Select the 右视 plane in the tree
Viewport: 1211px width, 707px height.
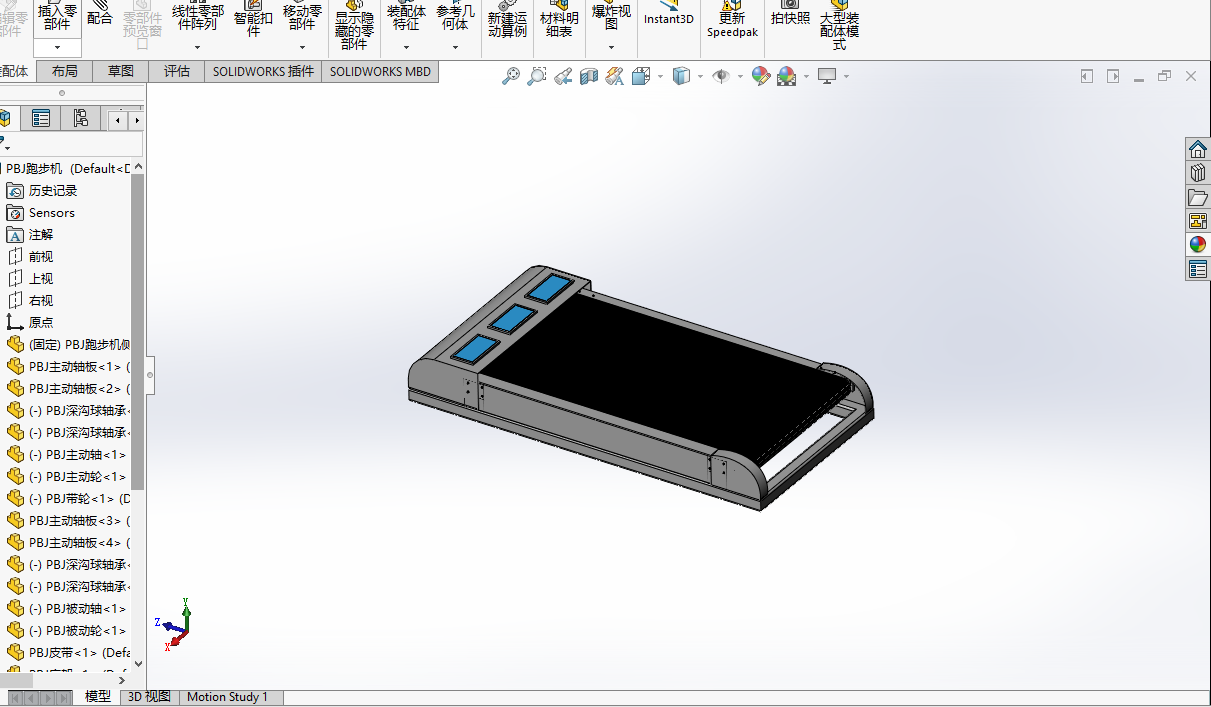point(41,300)
